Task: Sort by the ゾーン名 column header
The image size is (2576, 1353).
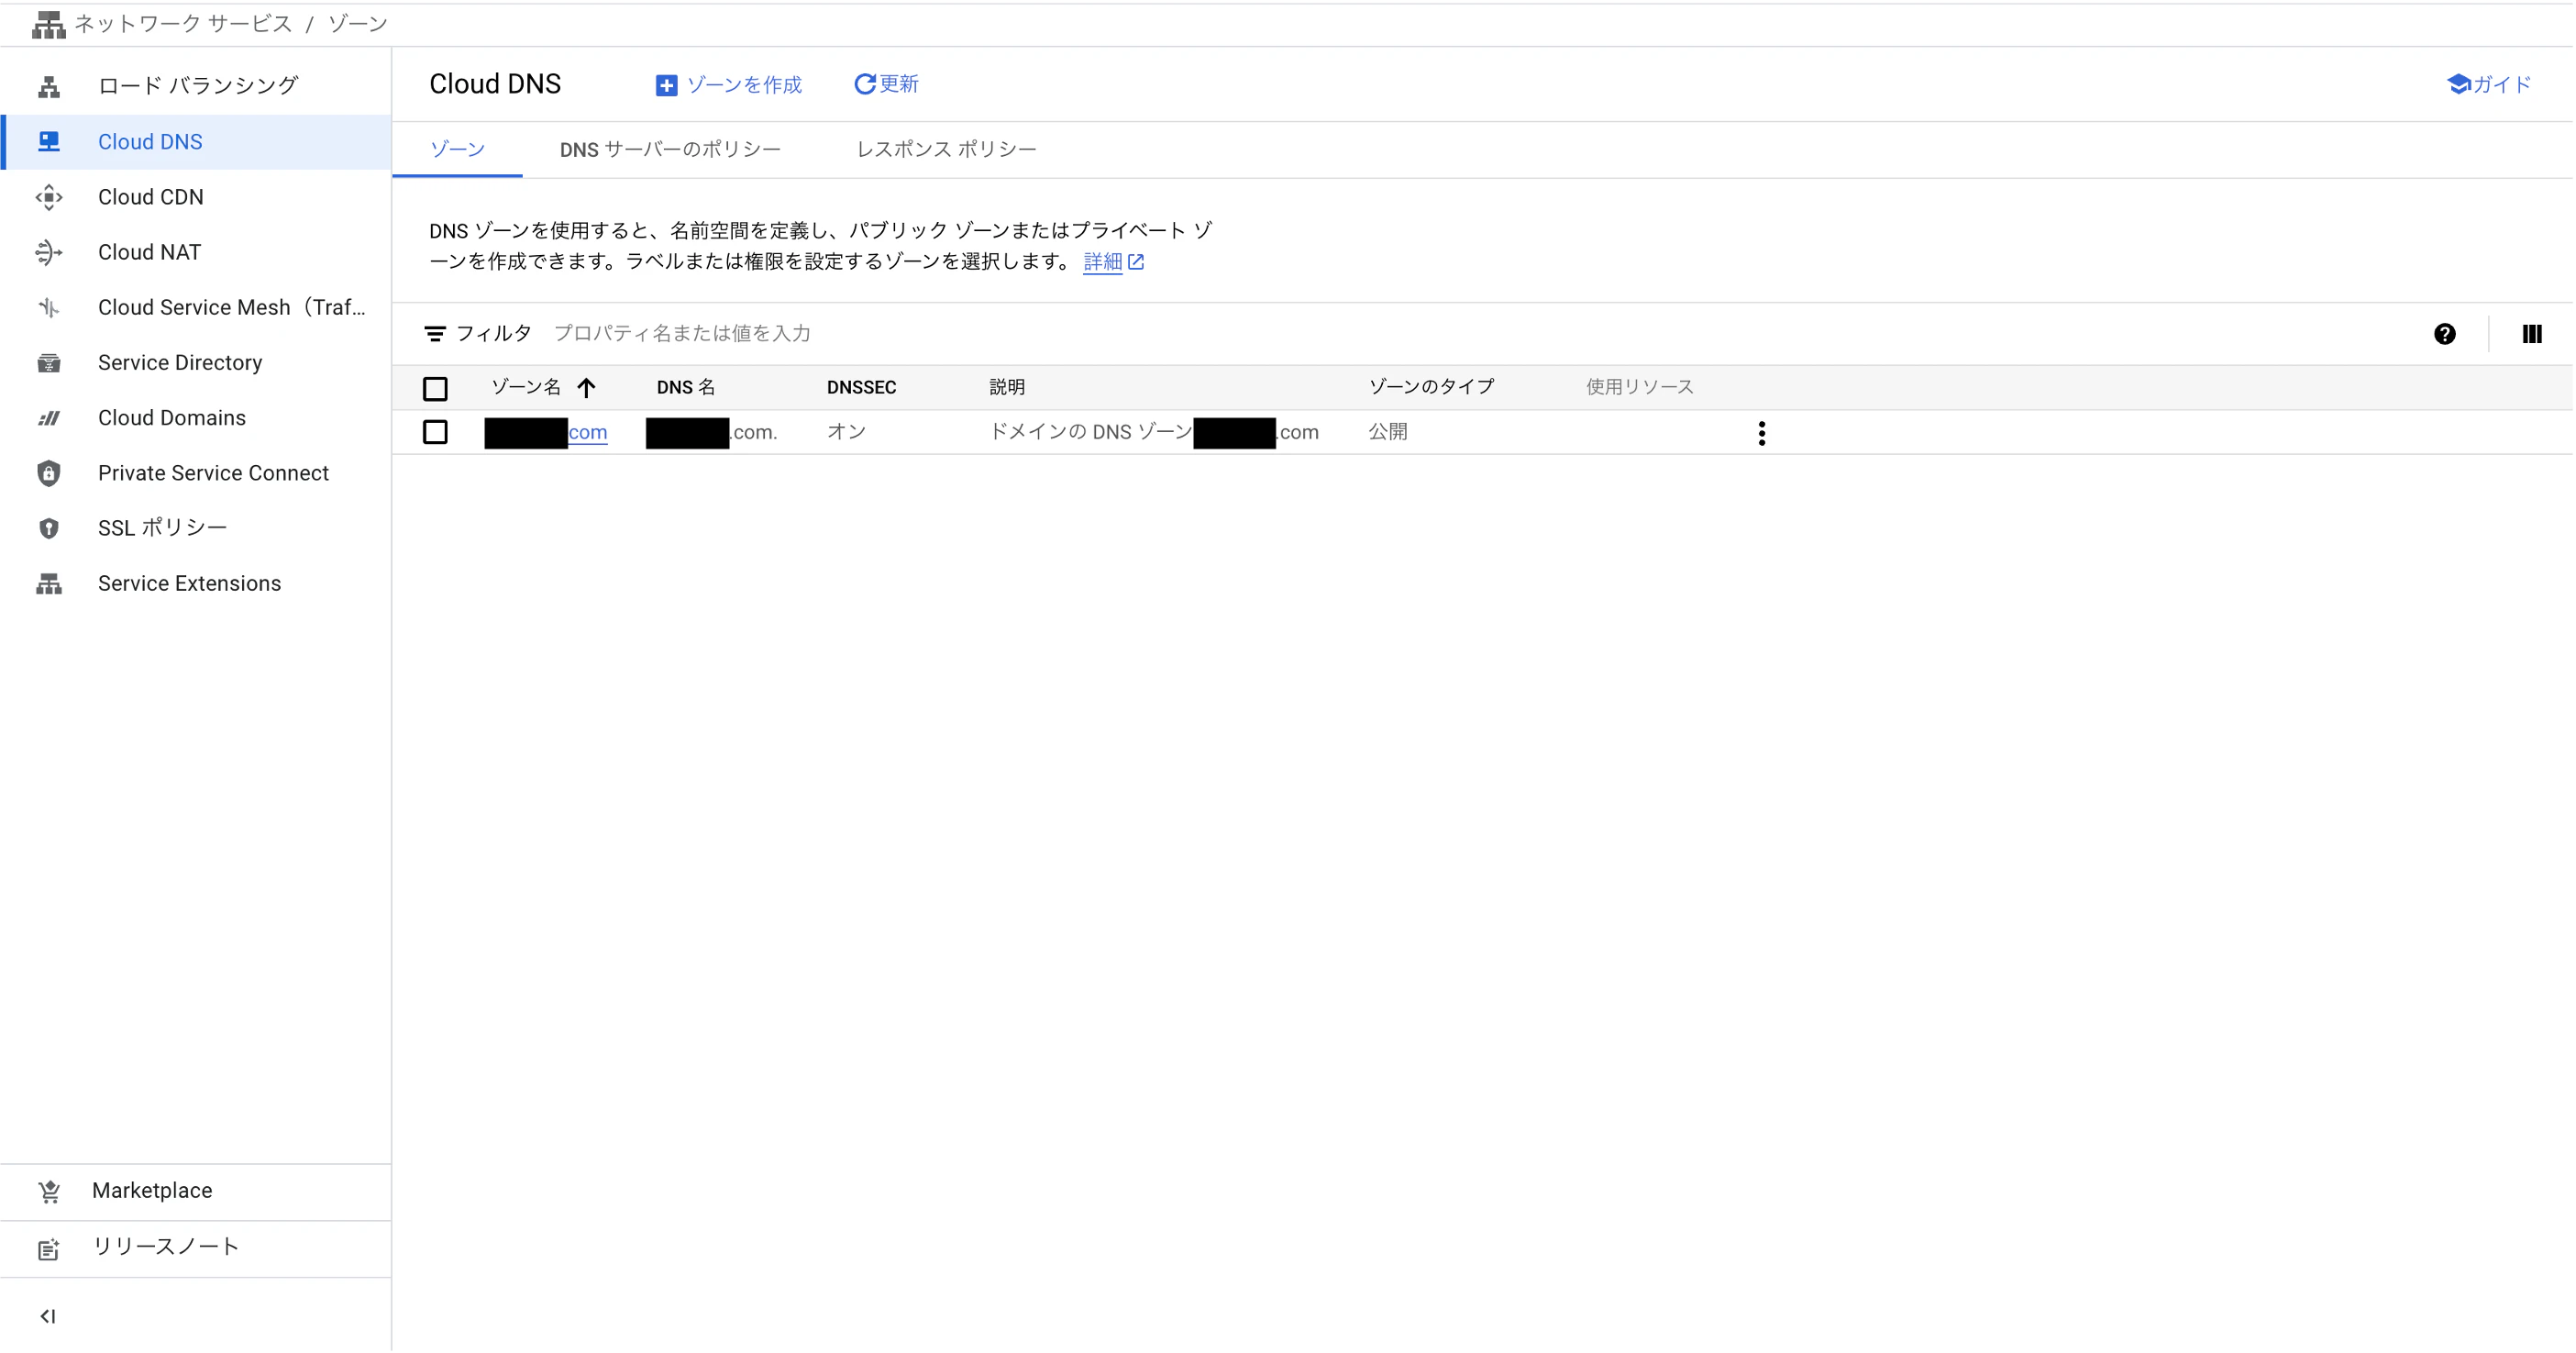Action: pos(526,387)
